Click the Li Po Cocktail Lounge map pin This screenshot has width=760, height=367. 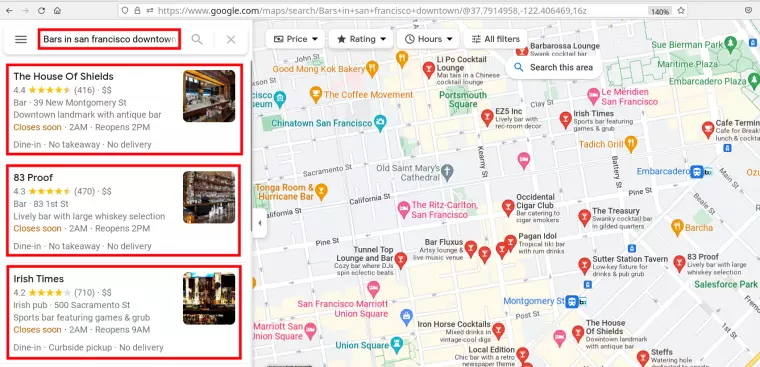428,69
